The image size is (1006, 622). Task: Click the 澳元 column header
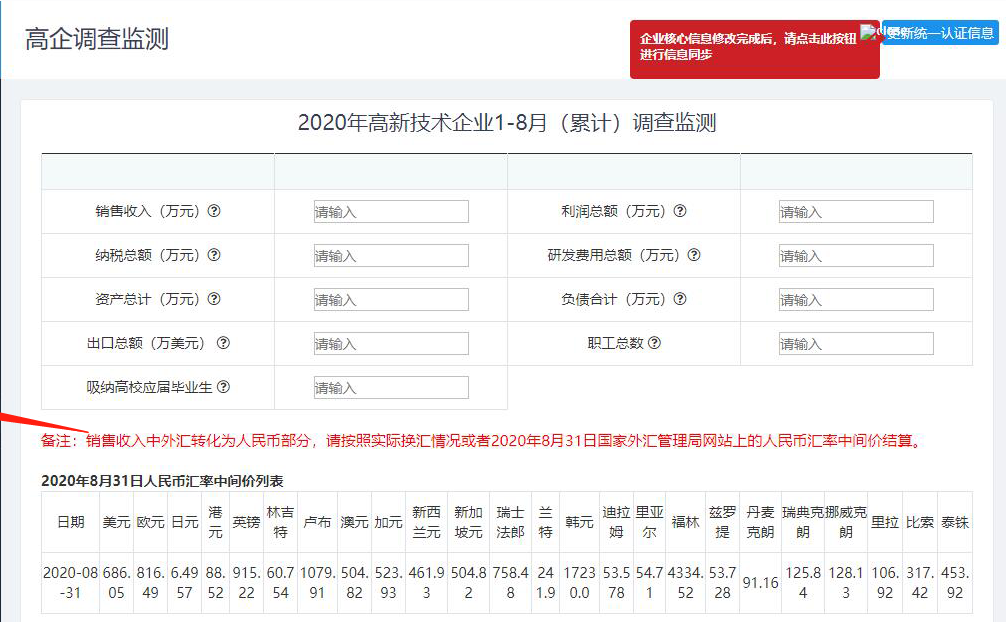point(354,522)
